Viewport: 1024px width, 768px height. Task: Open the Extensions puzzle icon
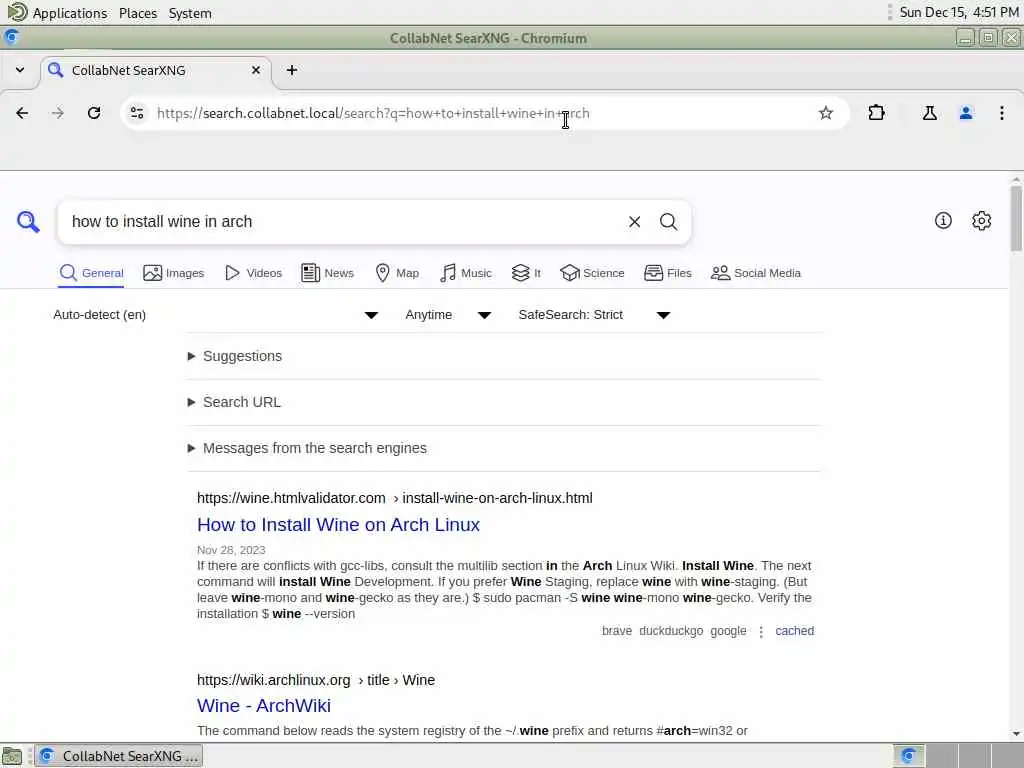(x=876, y=113)
